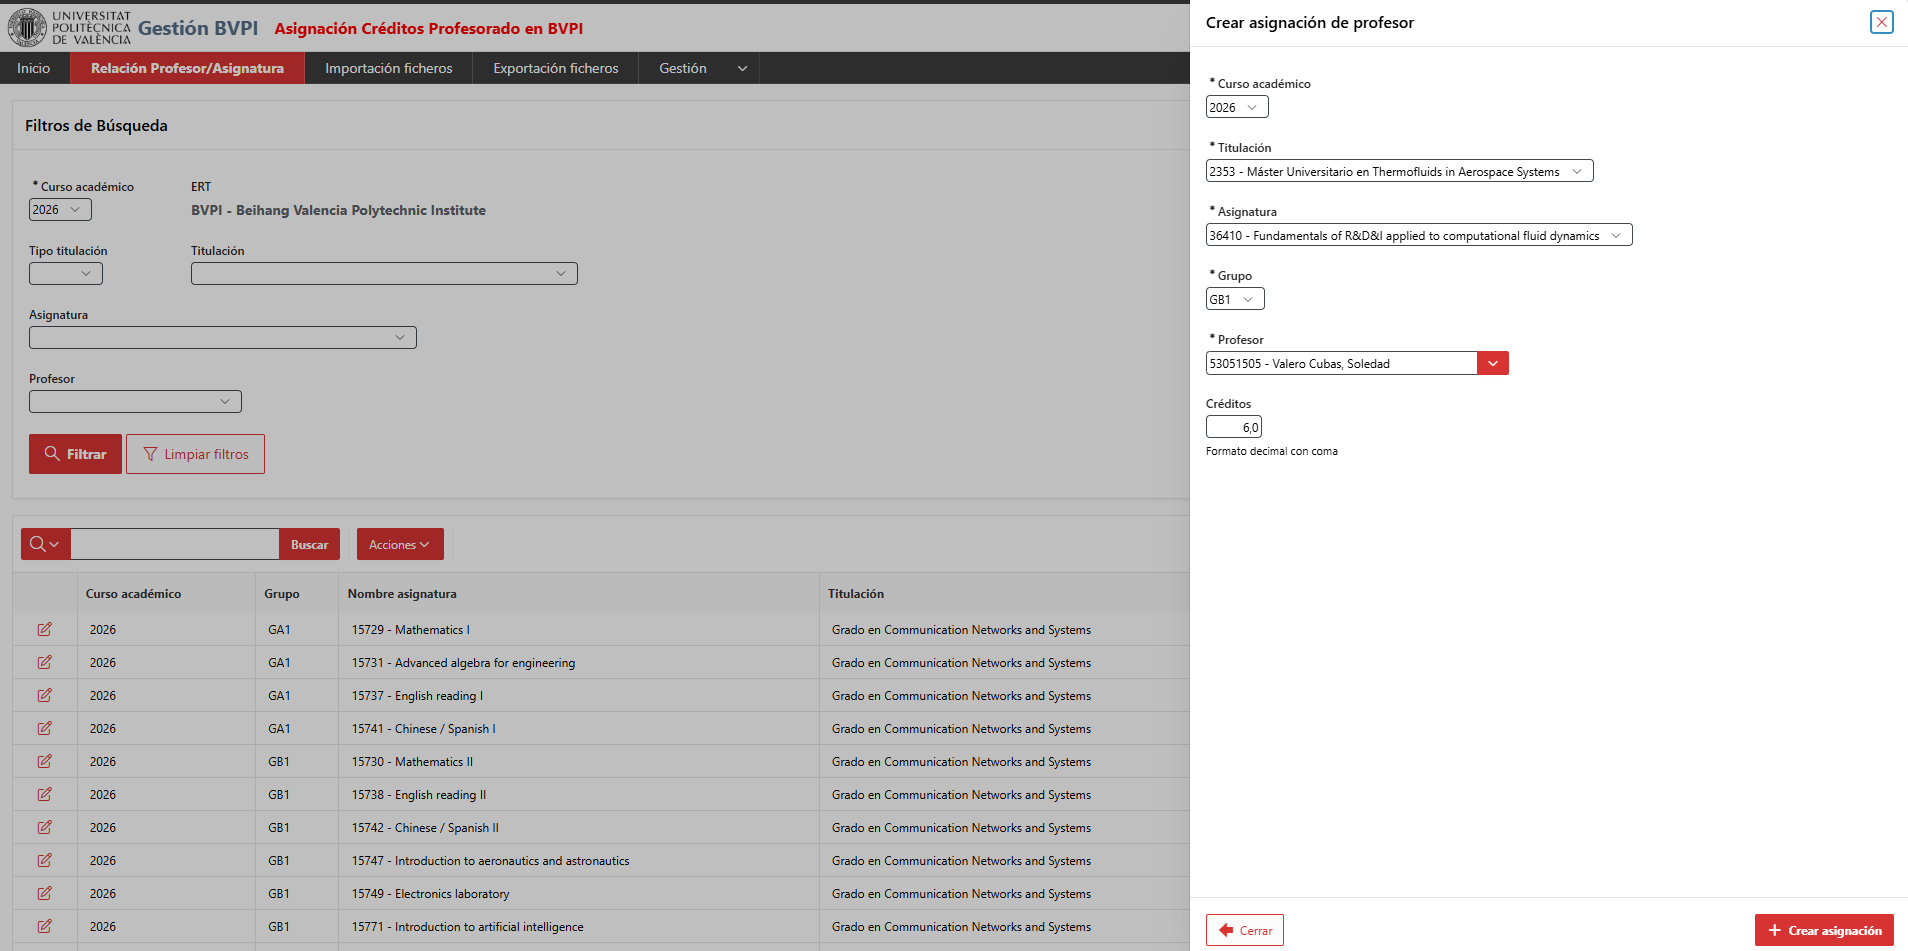Image resolution: width=1908 pixels, height=951 pixels.
Task: Open the Profesor red dropdown arrow
Action: point(1493,363)
